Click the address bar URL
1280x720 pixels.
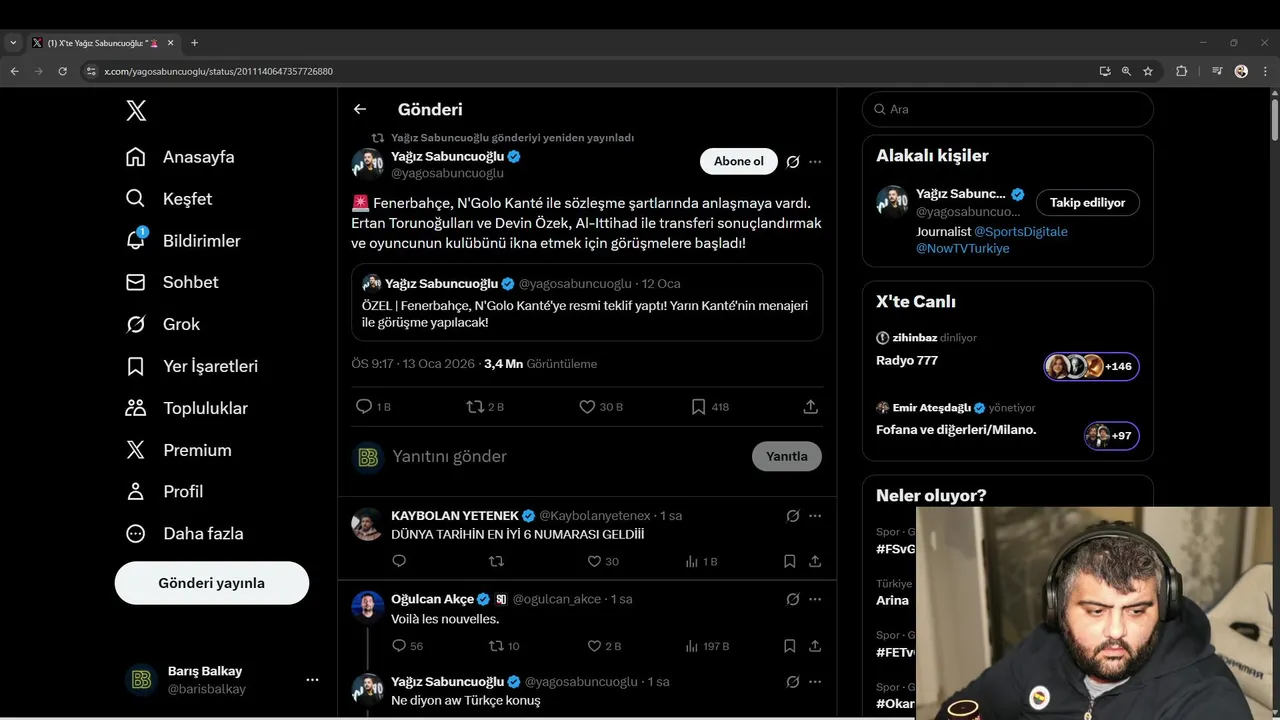(x=218, y=71)
